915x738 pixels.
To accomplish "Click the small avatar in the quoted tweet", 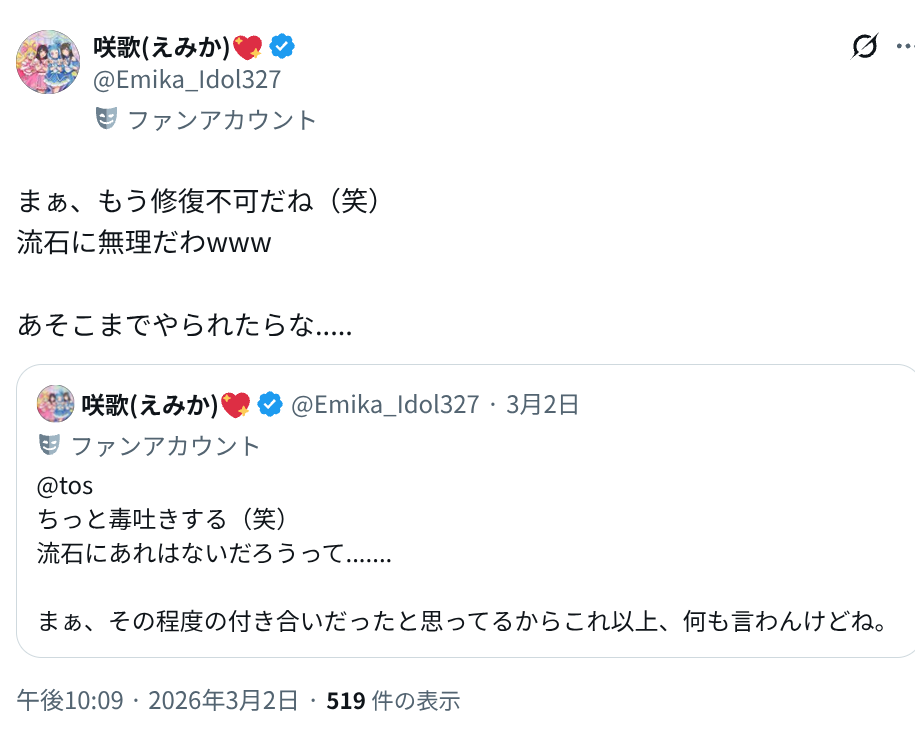I will click(x=55, y=404).
